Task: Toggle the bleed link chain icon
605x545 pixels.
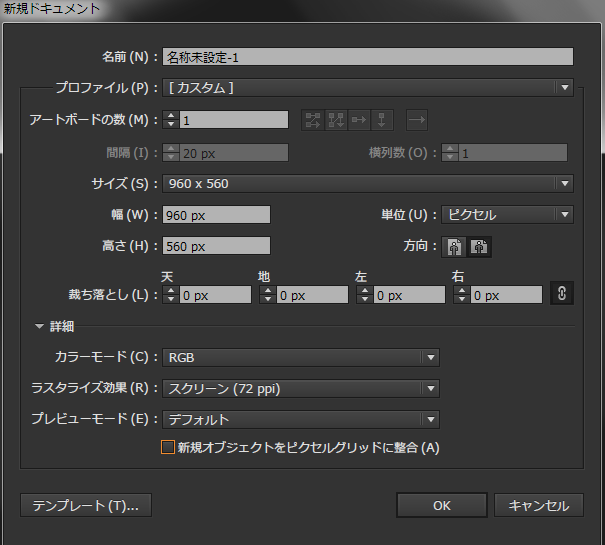Action: 562,294
